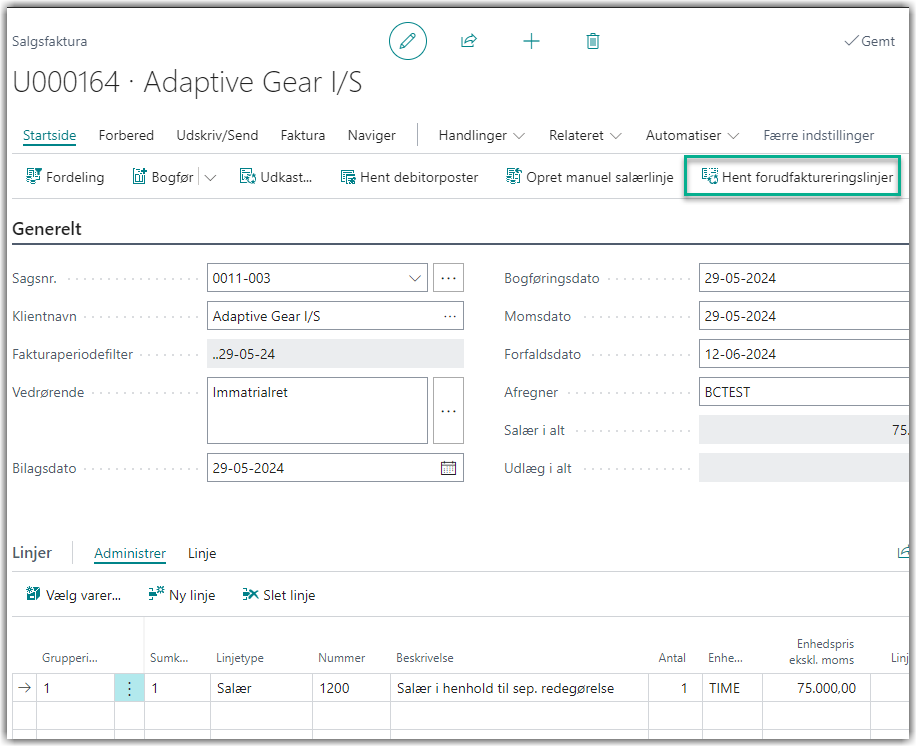Click the pencil edit icon

(x=408, y=41)
